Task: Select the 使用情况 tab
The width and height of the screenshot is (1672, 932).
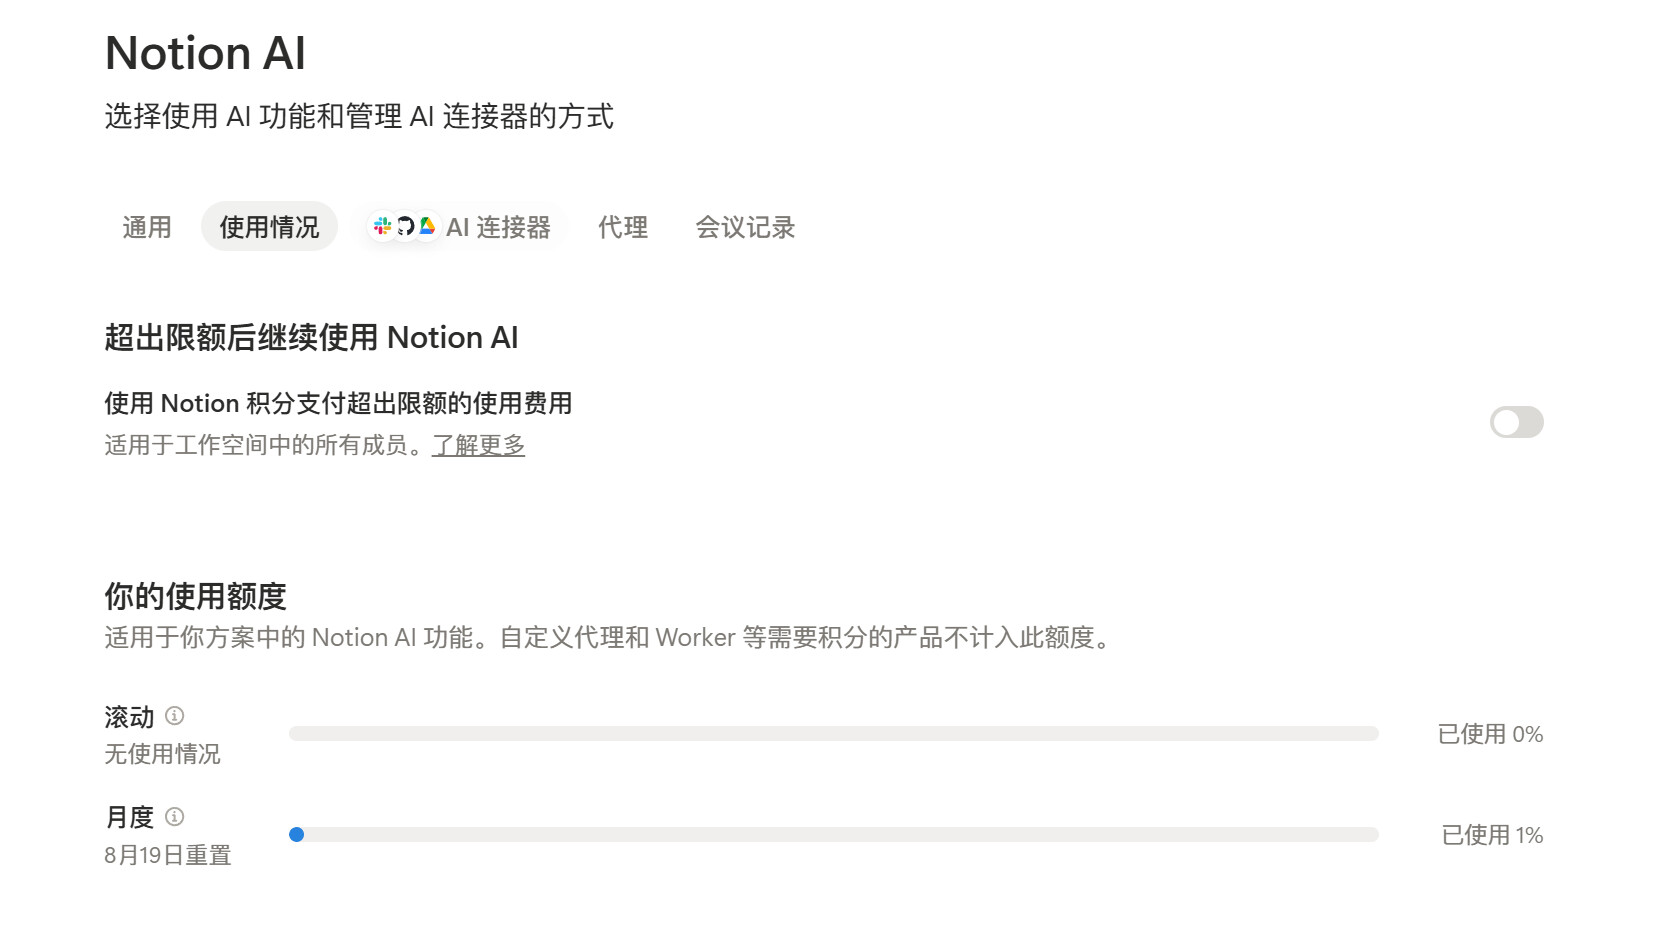Action: (x=269, y=227)
